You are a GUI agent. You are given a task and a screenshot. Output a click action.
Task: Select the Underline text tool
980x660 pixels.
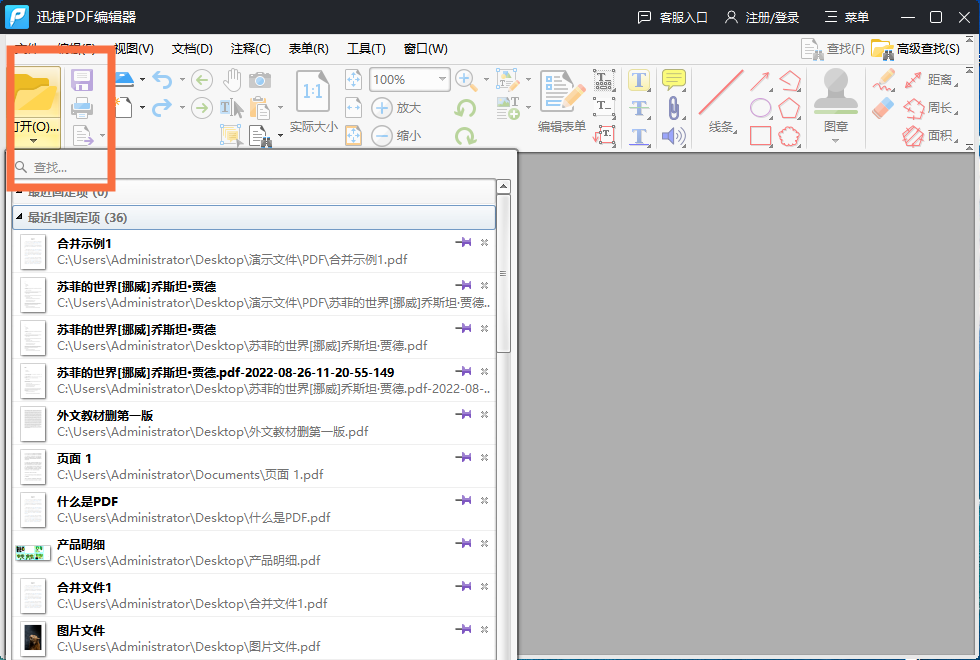[x=639, y=136]
